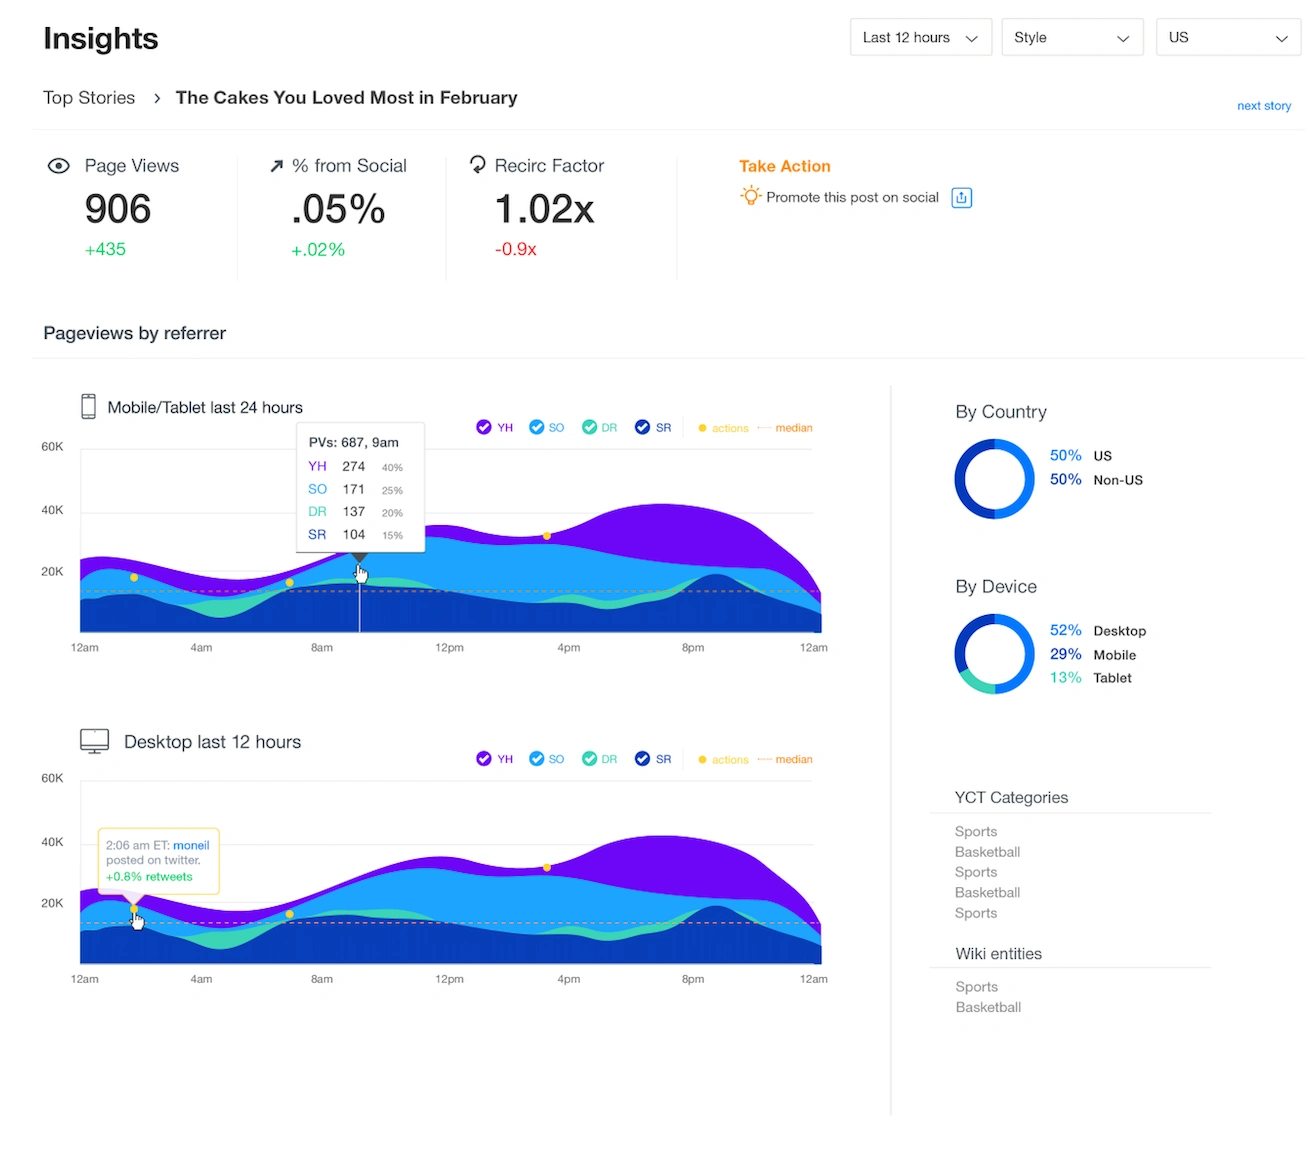Click the By Country donut chart

pos(994,479)
